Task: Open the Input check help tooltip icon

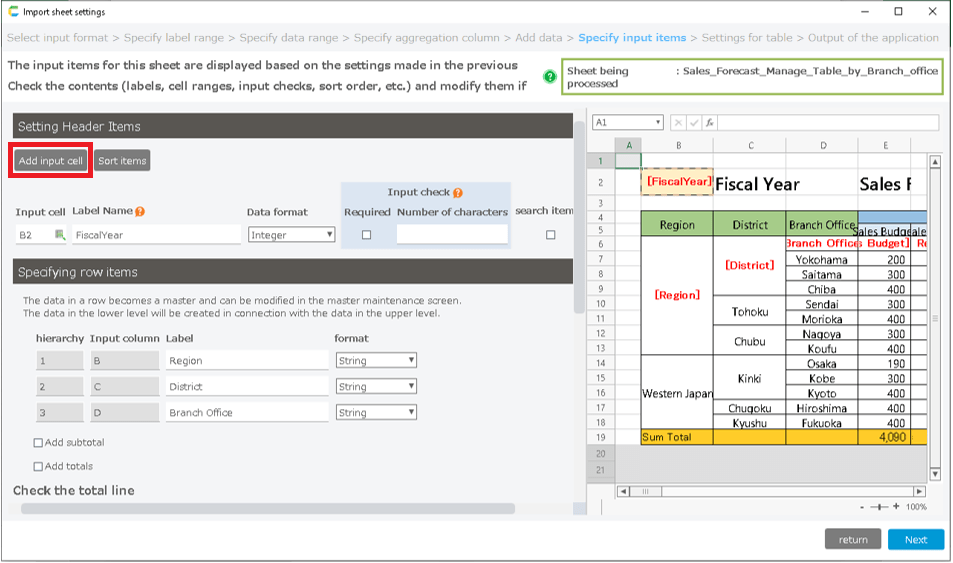Action: pos(457,193)
